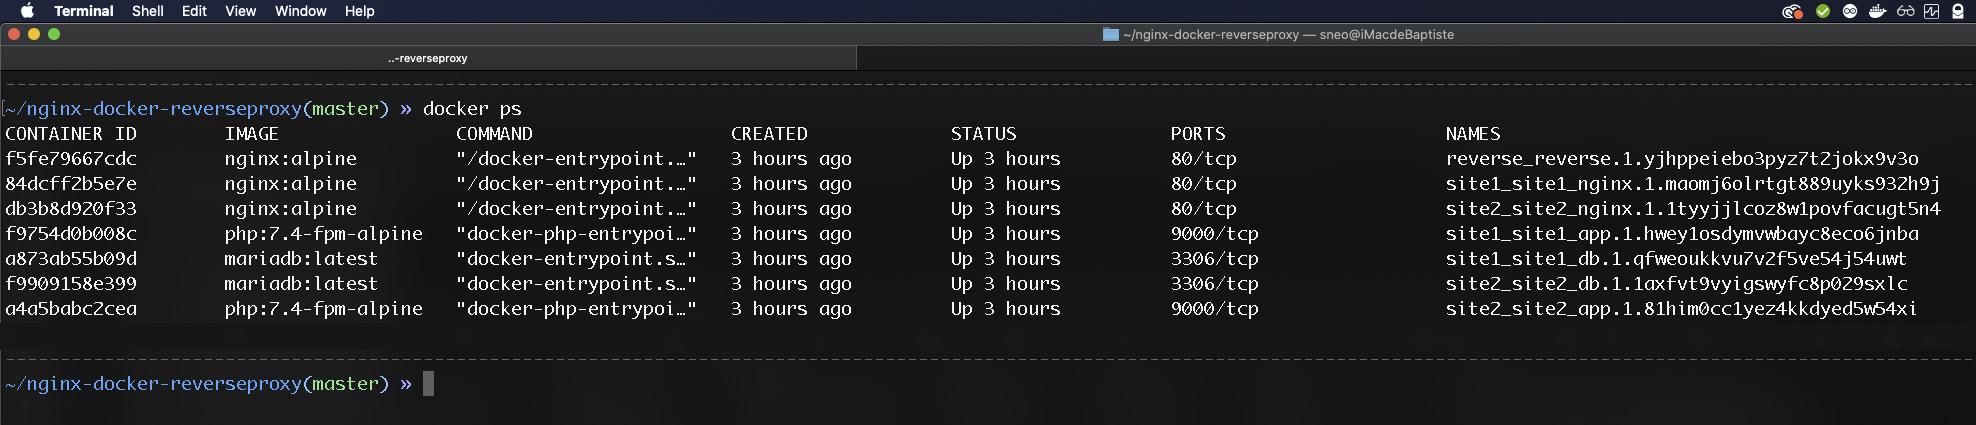Click the STATUS column header

[983, 134]
